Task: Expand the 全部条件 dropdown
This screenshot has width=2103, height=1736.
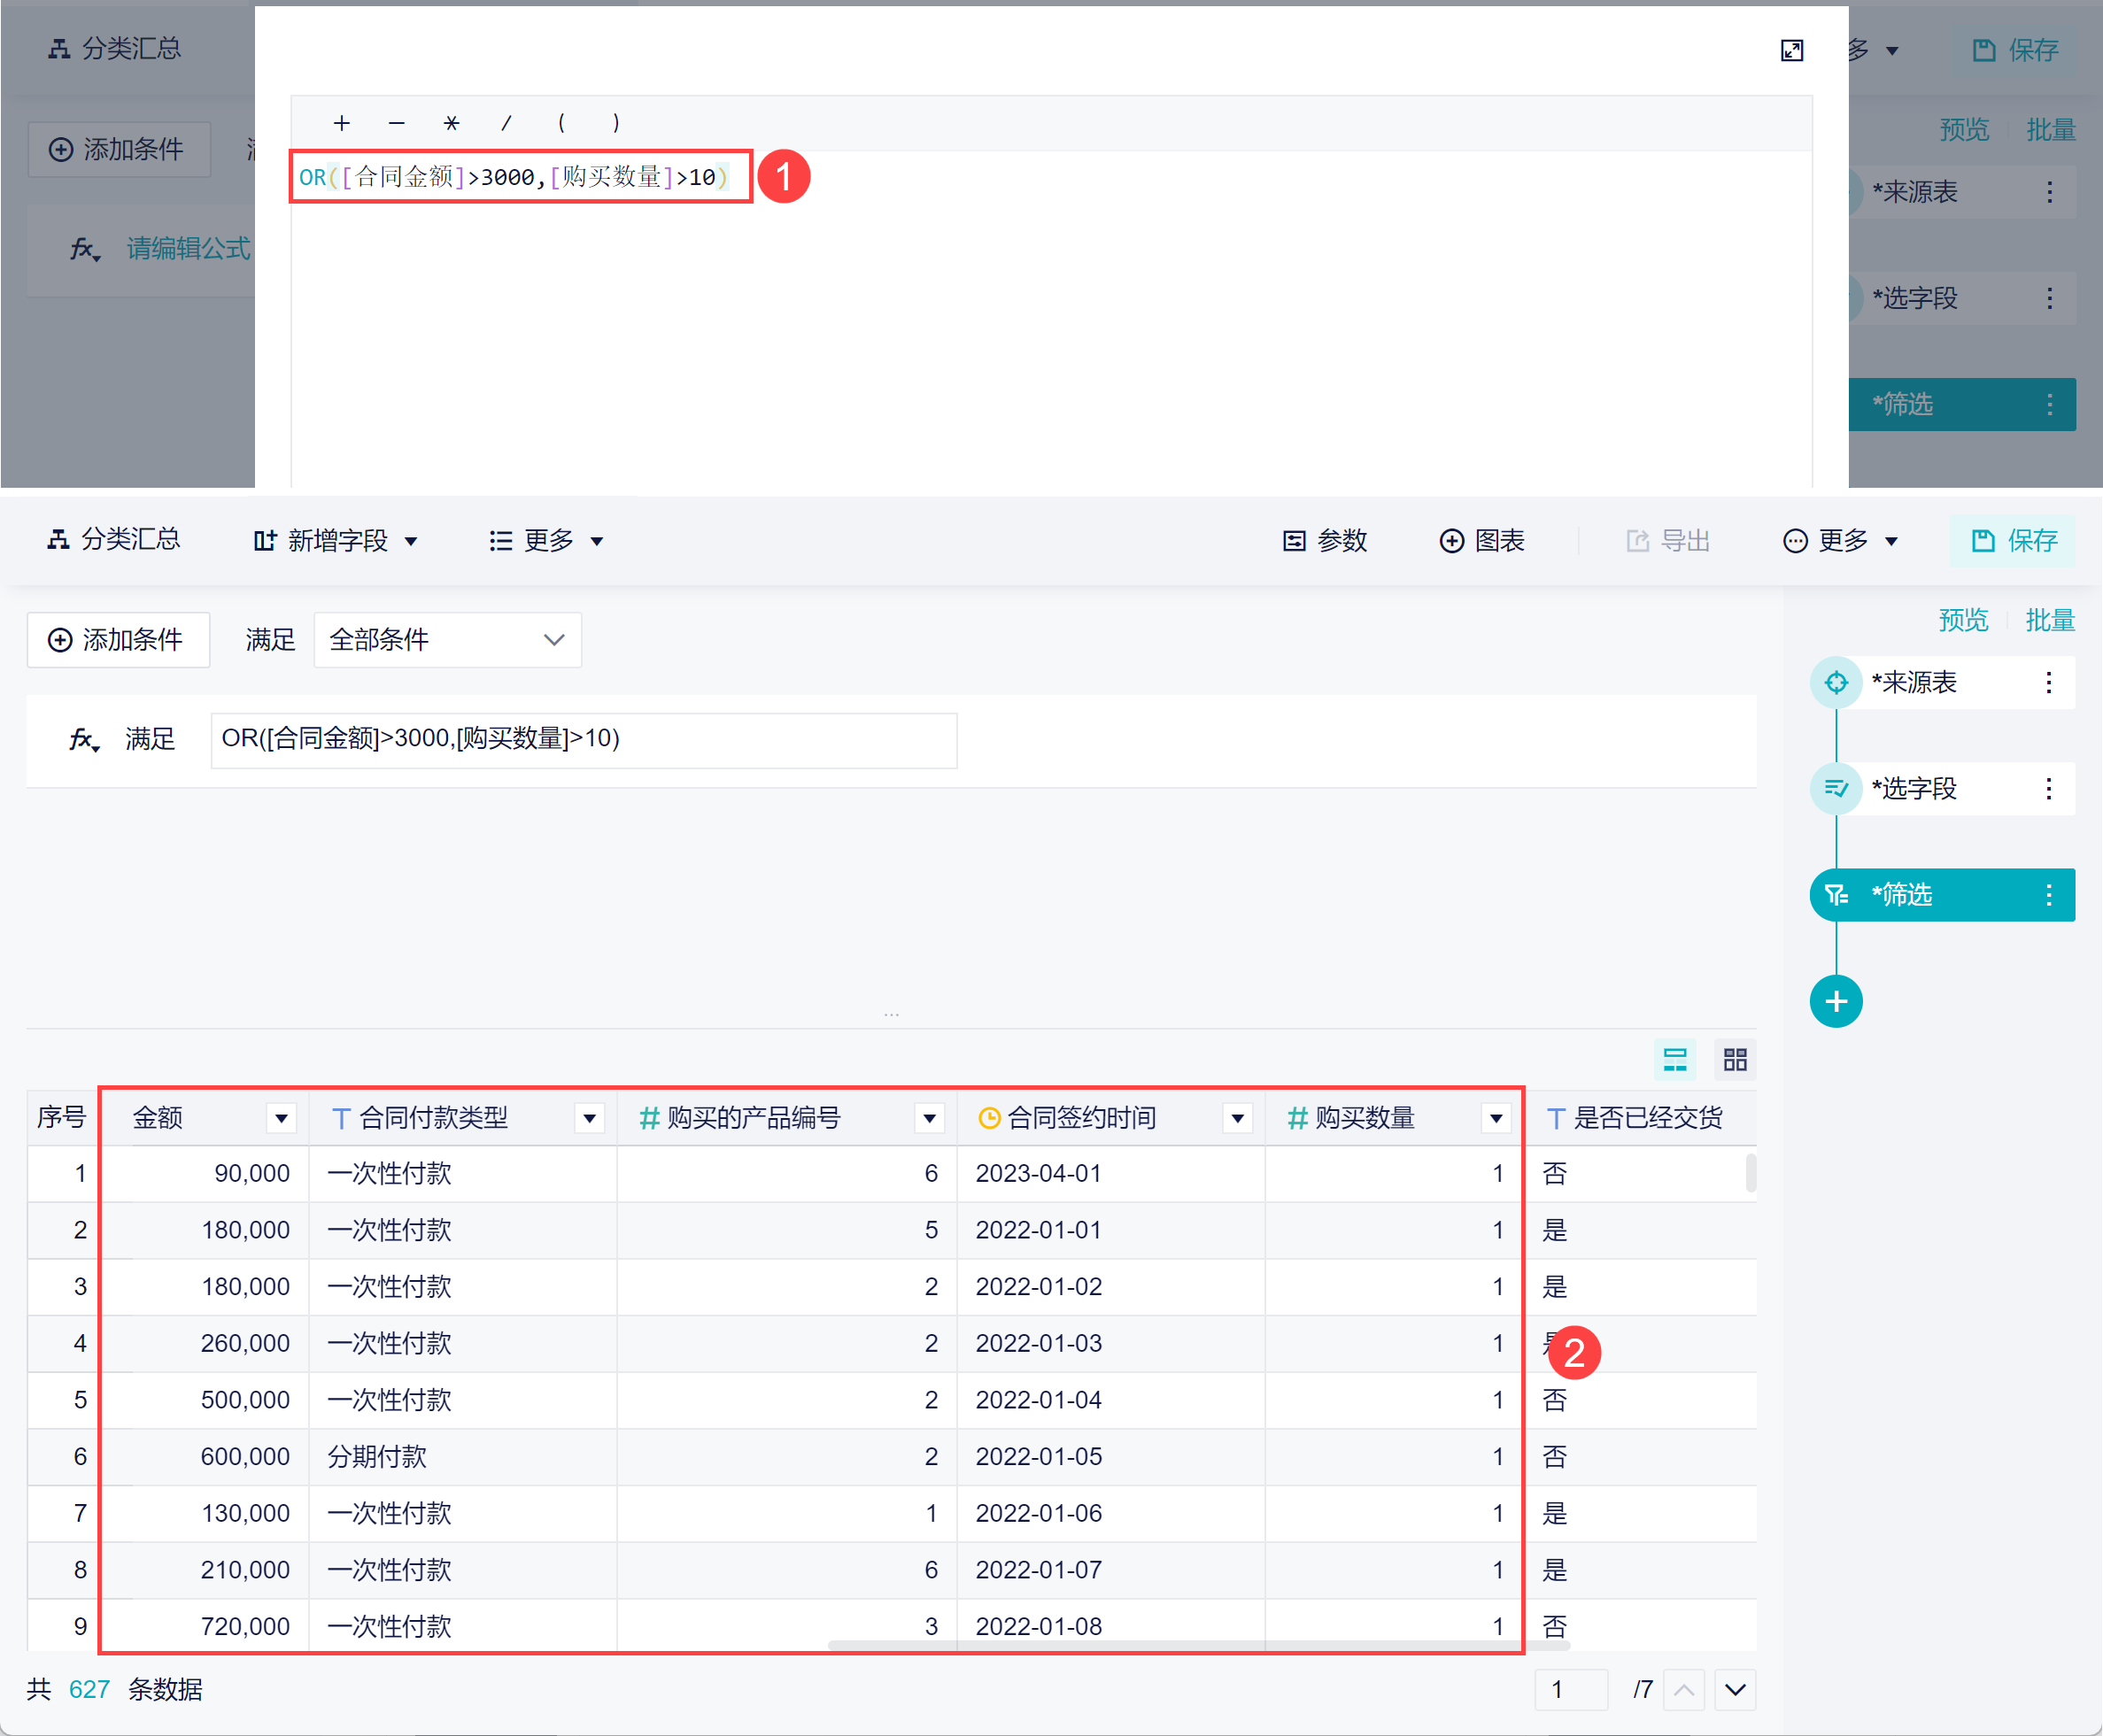Action: point(448,640)
